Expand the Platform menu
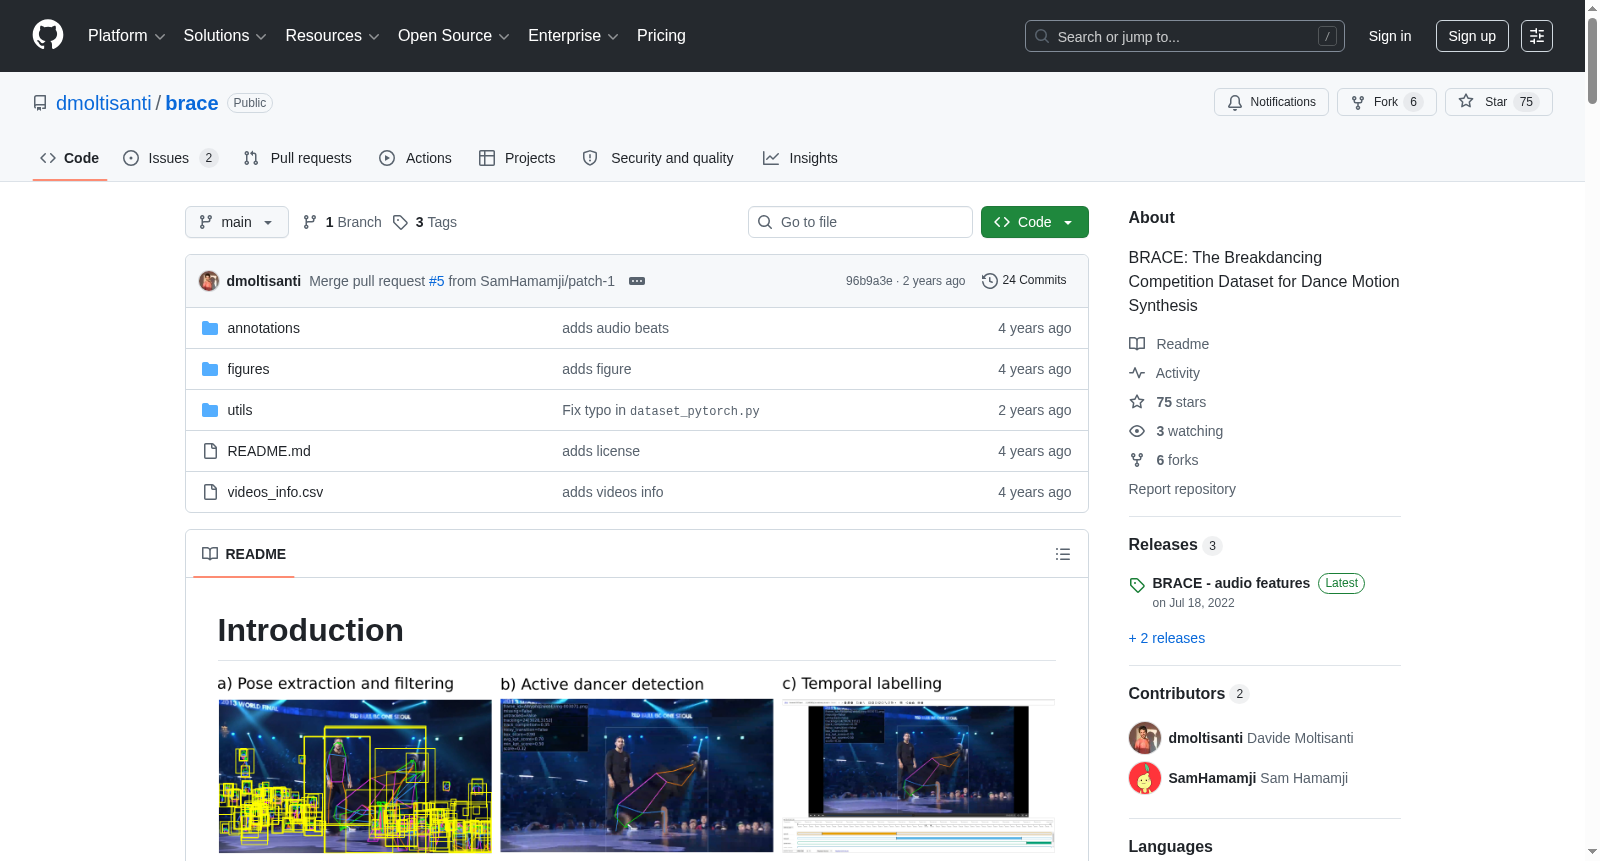Screen dimensions: 1600x861 [127, 36]
